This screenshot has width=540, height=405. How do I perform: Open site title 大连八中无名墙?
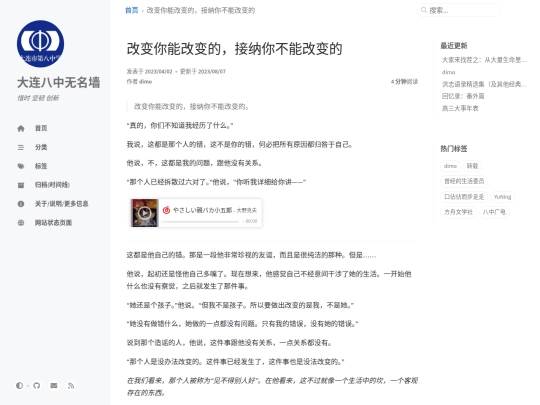click(59, 83)
